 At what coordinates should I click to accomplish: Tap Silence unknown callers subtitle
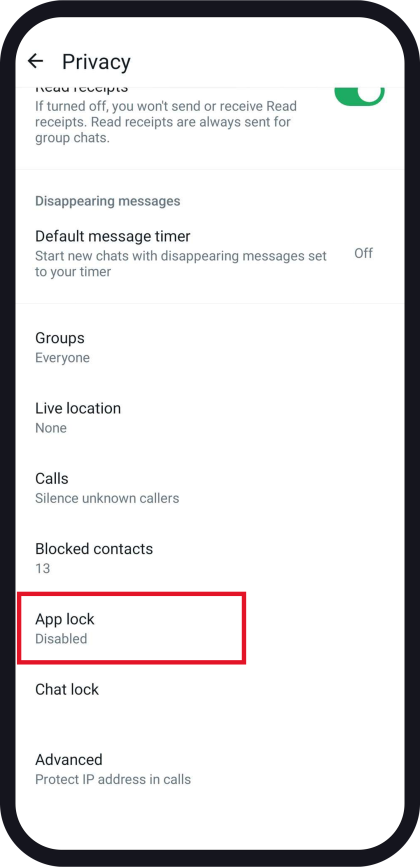tap(107, 498)
